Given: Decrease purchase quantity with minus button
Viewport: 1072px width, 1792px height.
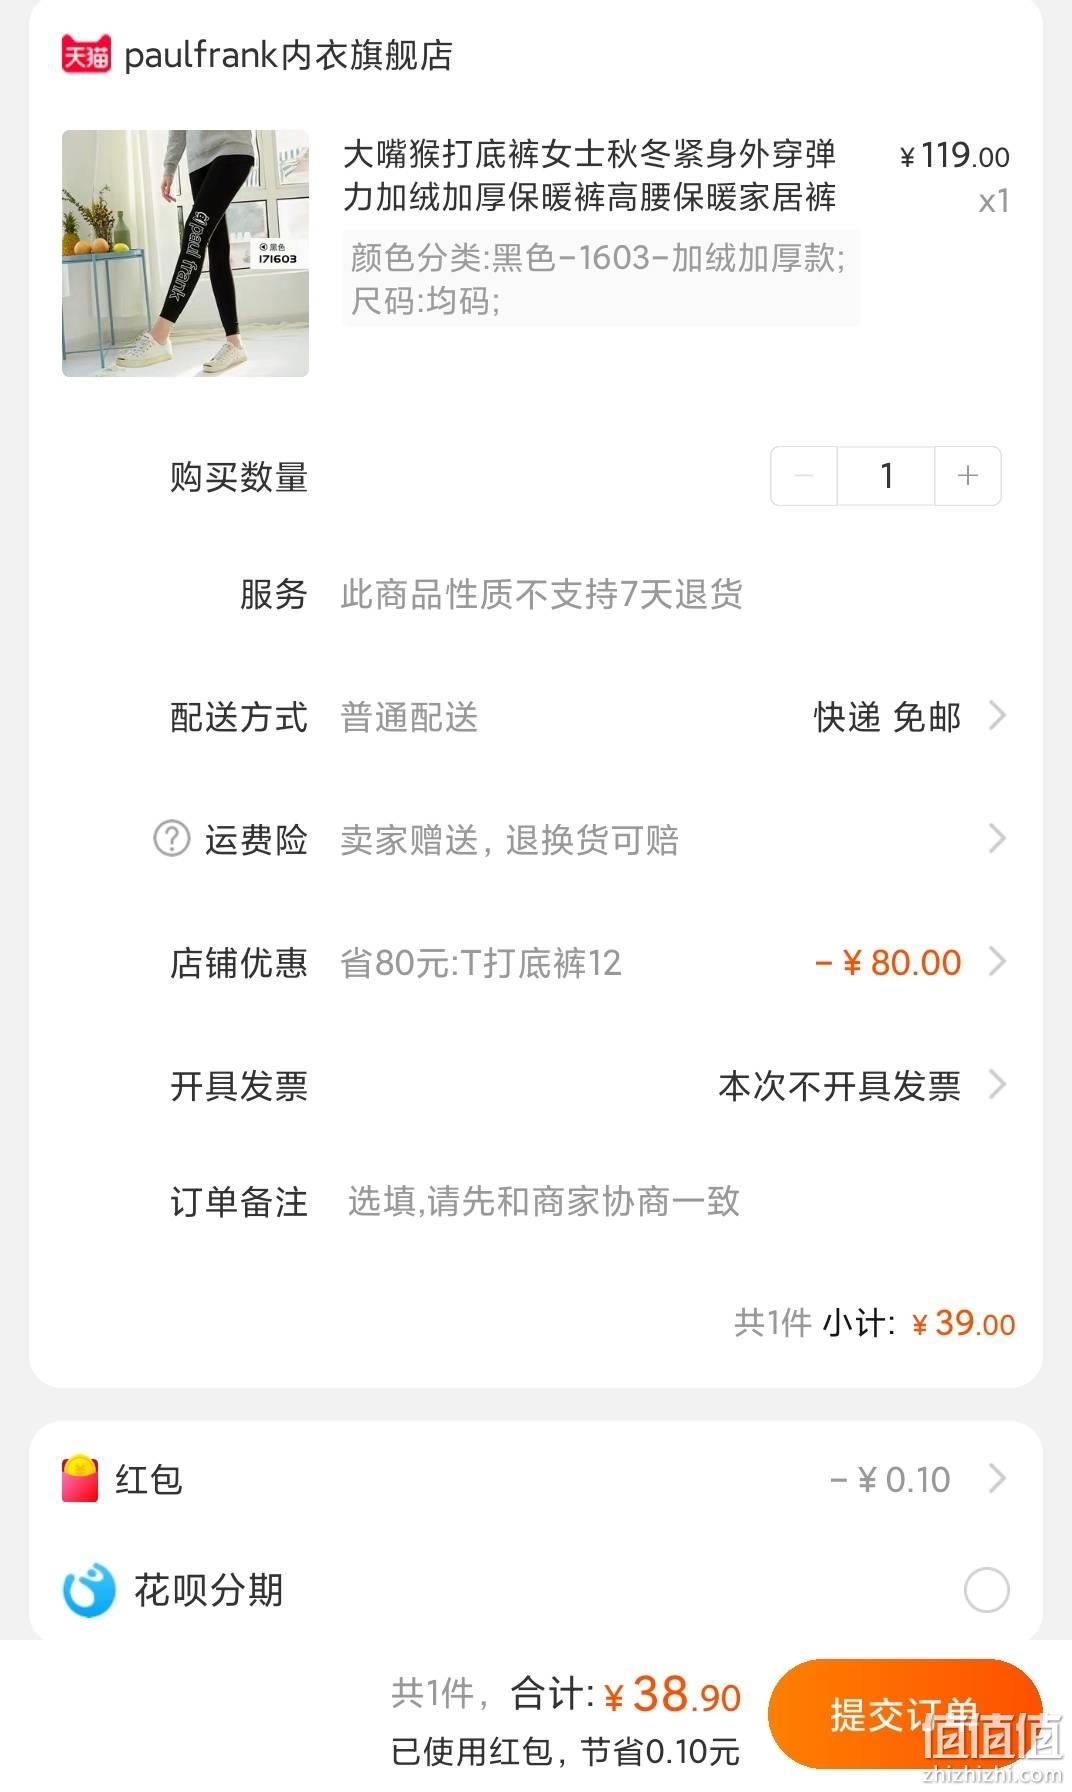Looking at the screenshot, I should click(x=804, y=476).
